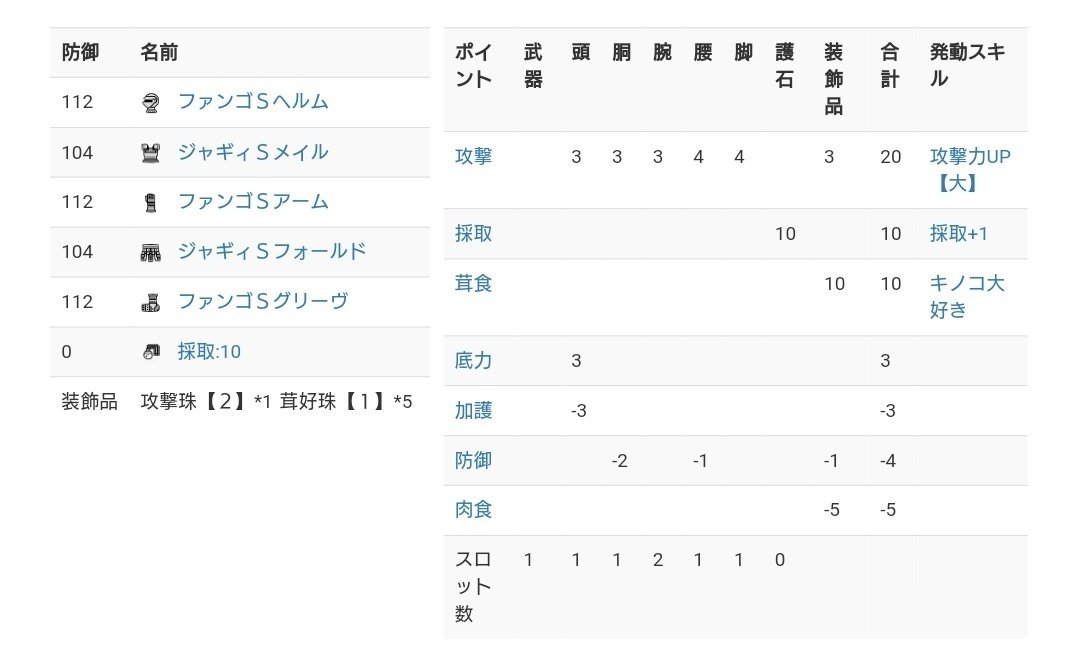Click the greaves icon beside ファンゴSグリーヴ
Image resolution: width=1080 pixels, height=668 pixels.
(x=151, y=302)
